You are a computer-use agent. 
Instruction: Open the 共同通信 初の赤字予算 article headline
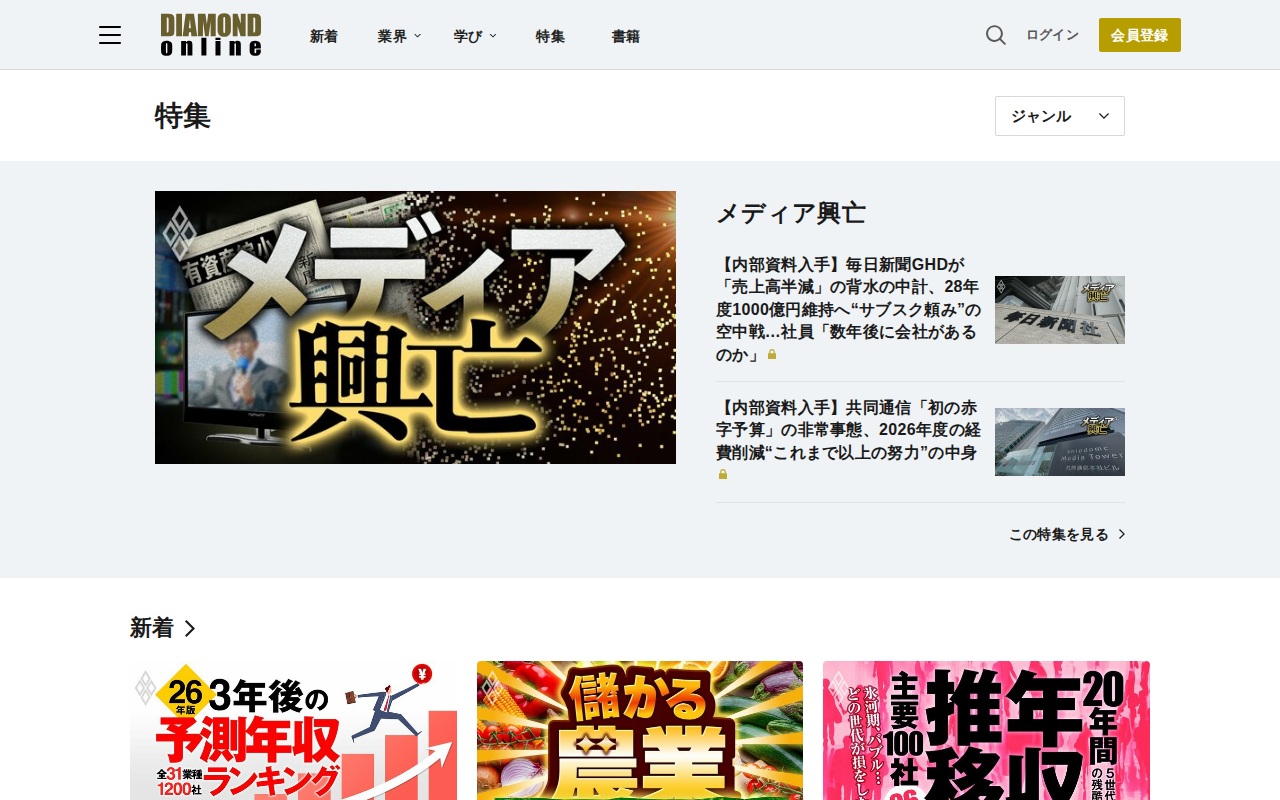coord(849,440)
